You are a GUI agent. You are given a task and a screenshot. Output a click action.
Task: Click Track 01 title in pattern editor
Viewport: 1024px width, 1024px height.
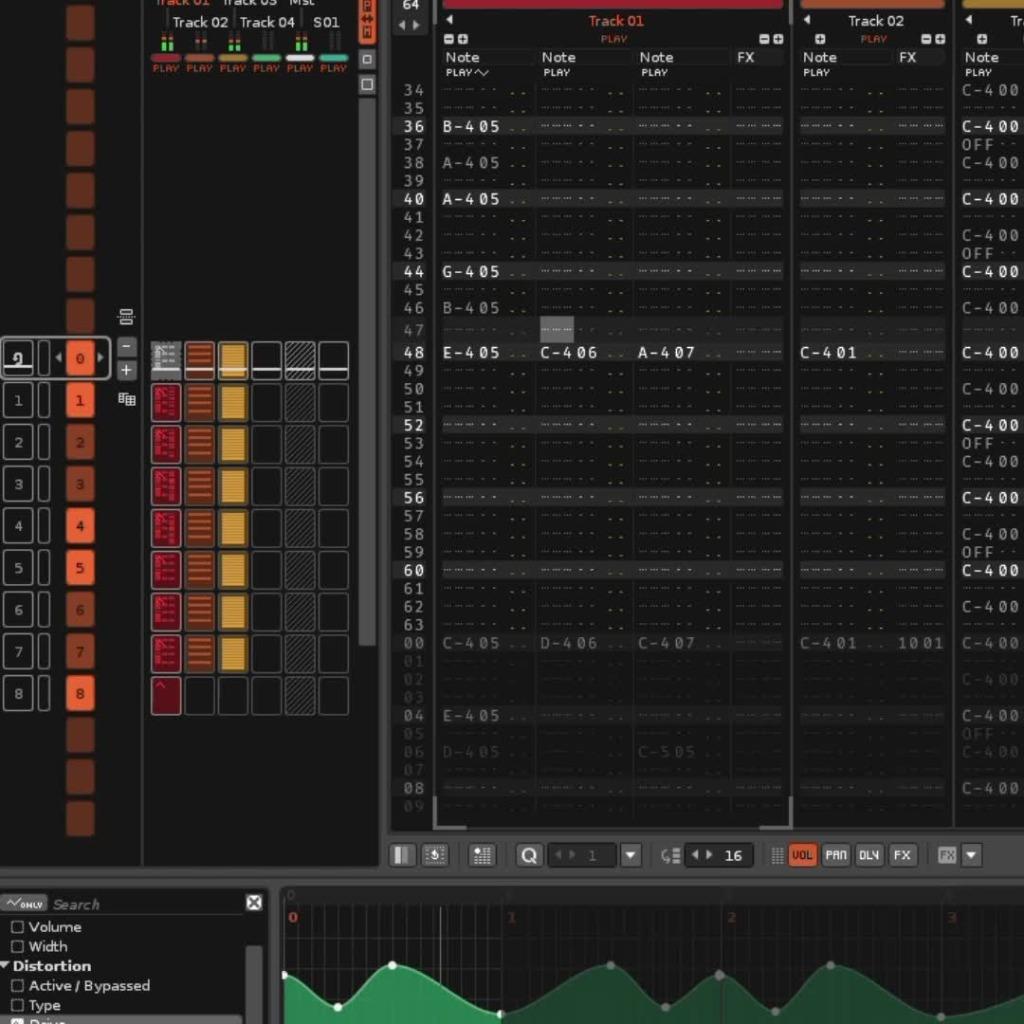coord(616,21)
